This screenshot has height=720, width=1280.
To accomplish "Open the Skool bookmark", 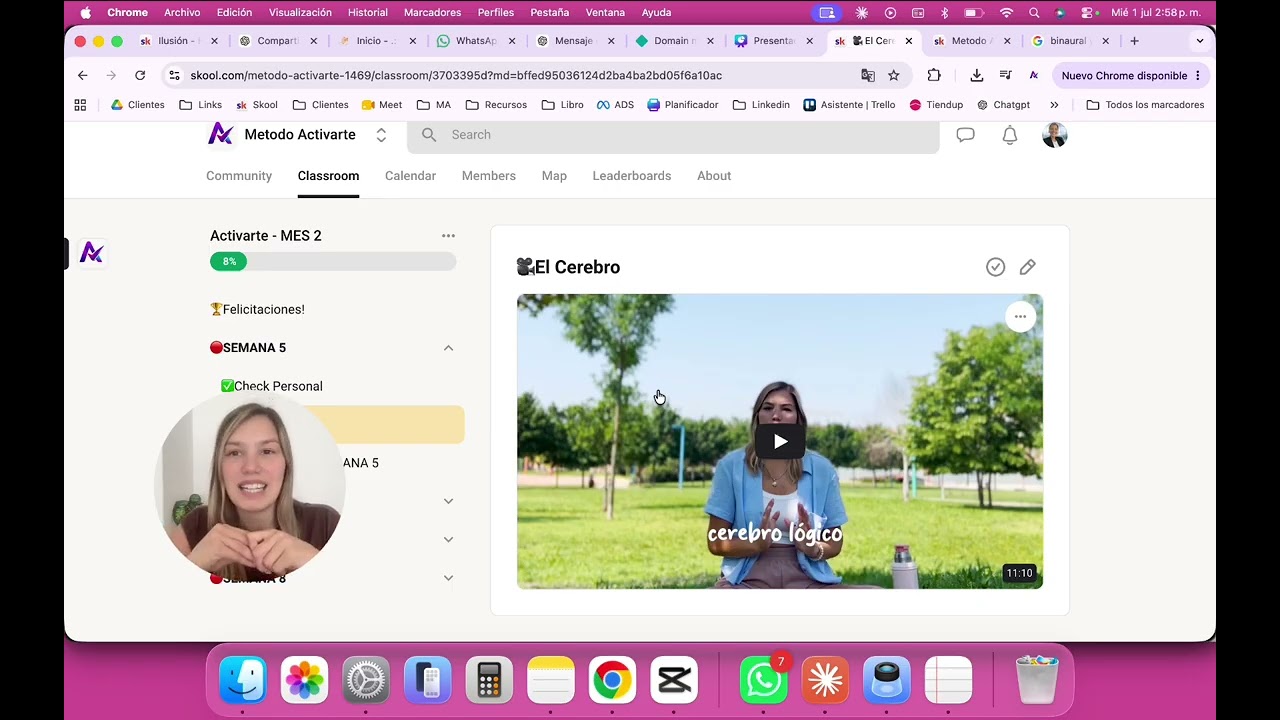I will pyautogui.click(x=256, y=105).
